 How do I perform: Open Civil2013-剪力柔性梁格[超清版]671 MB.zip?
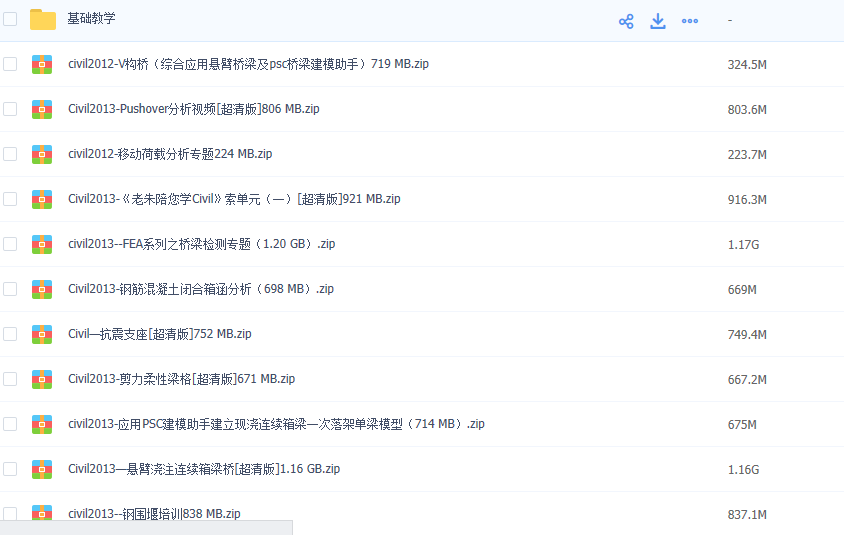pos(181,379)
